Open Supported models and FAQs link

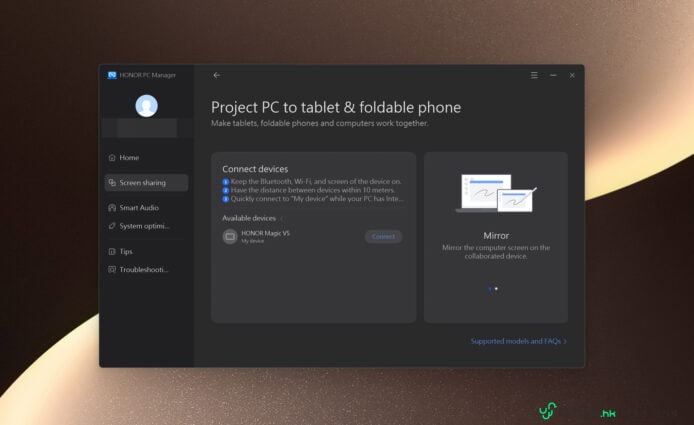click(518, 341)
